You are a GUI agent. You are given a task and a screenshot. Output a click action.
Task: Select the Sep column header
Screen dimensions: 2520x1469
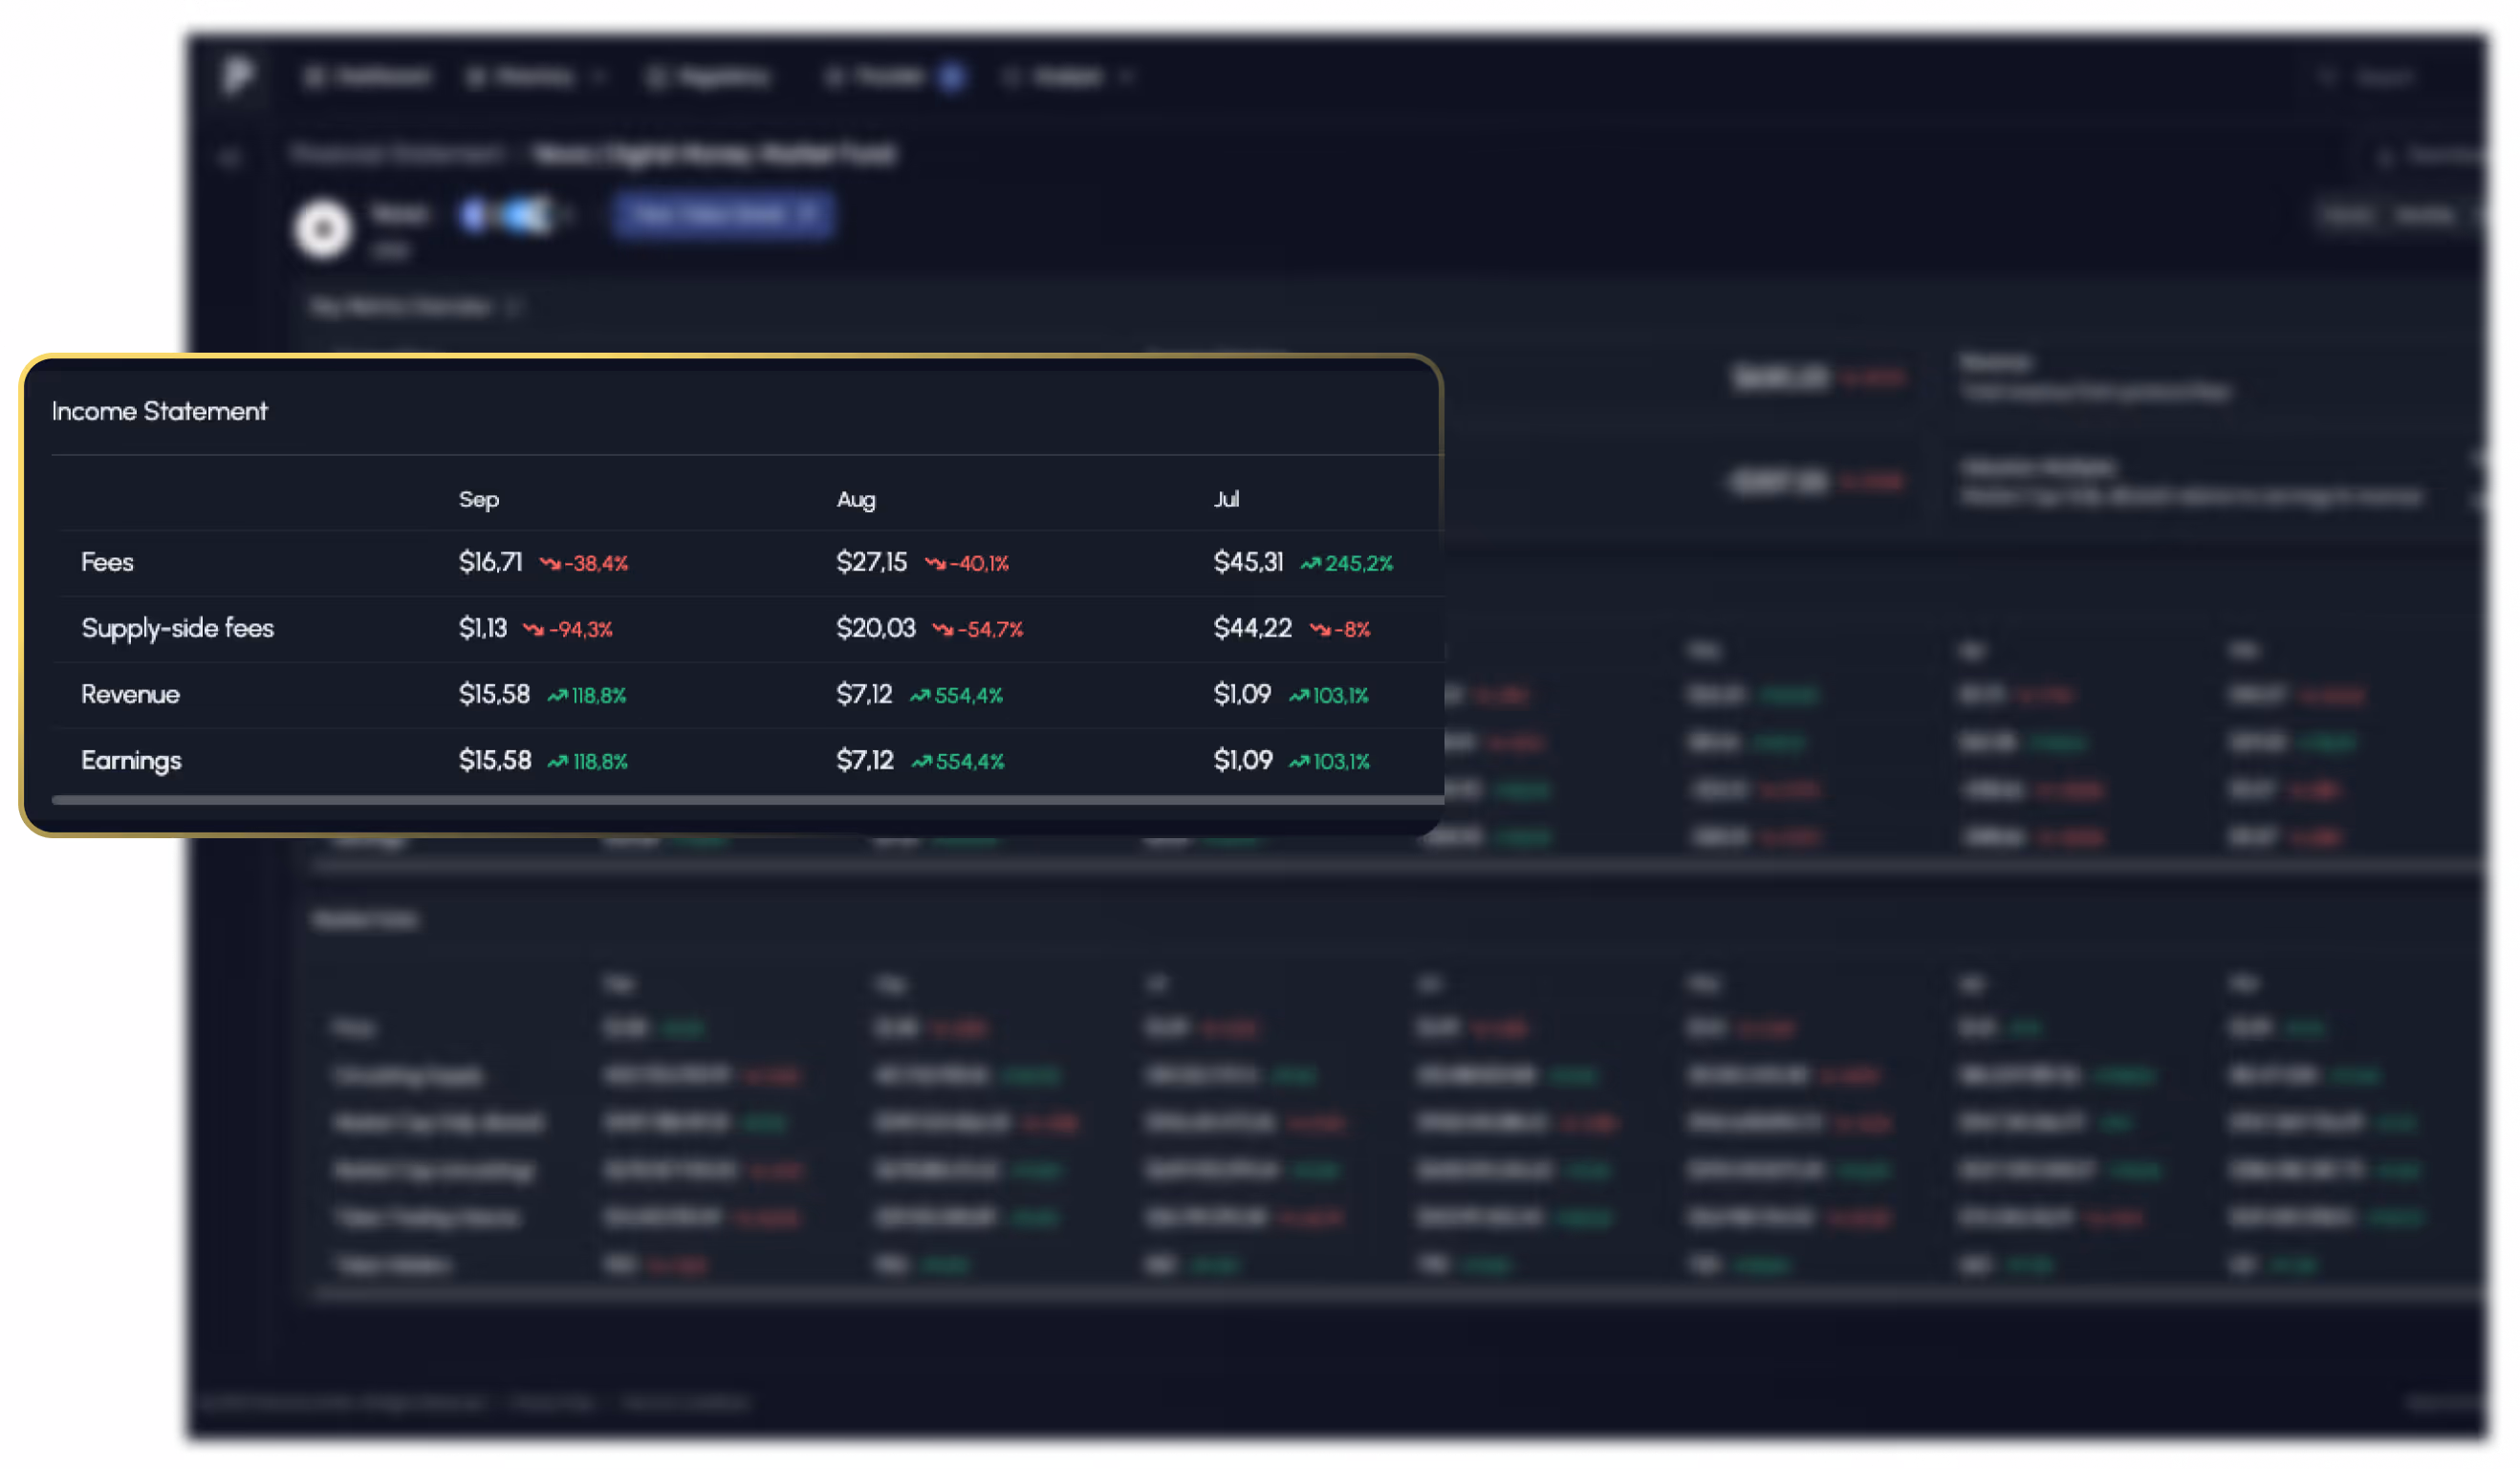[x=478, y=500]
